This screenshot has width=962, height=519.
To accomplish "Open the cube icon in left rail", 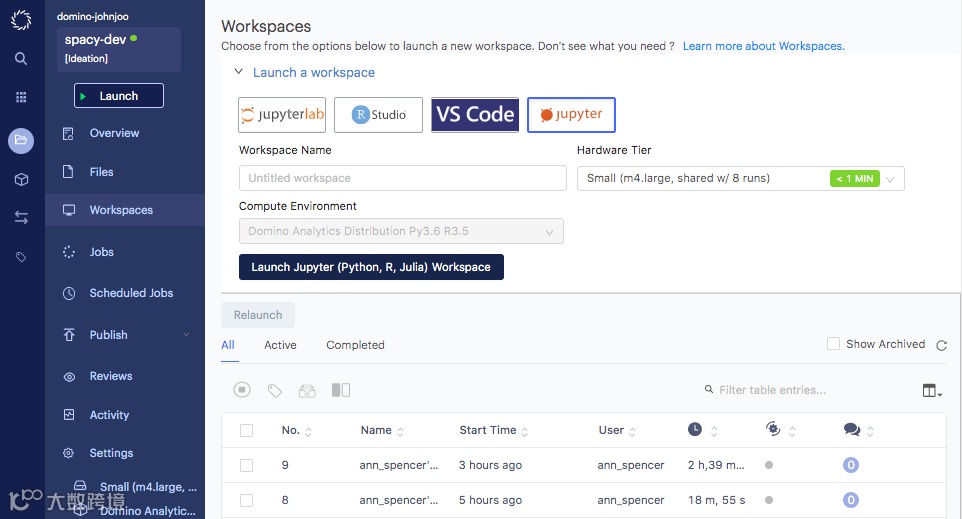I will (21, 179).
